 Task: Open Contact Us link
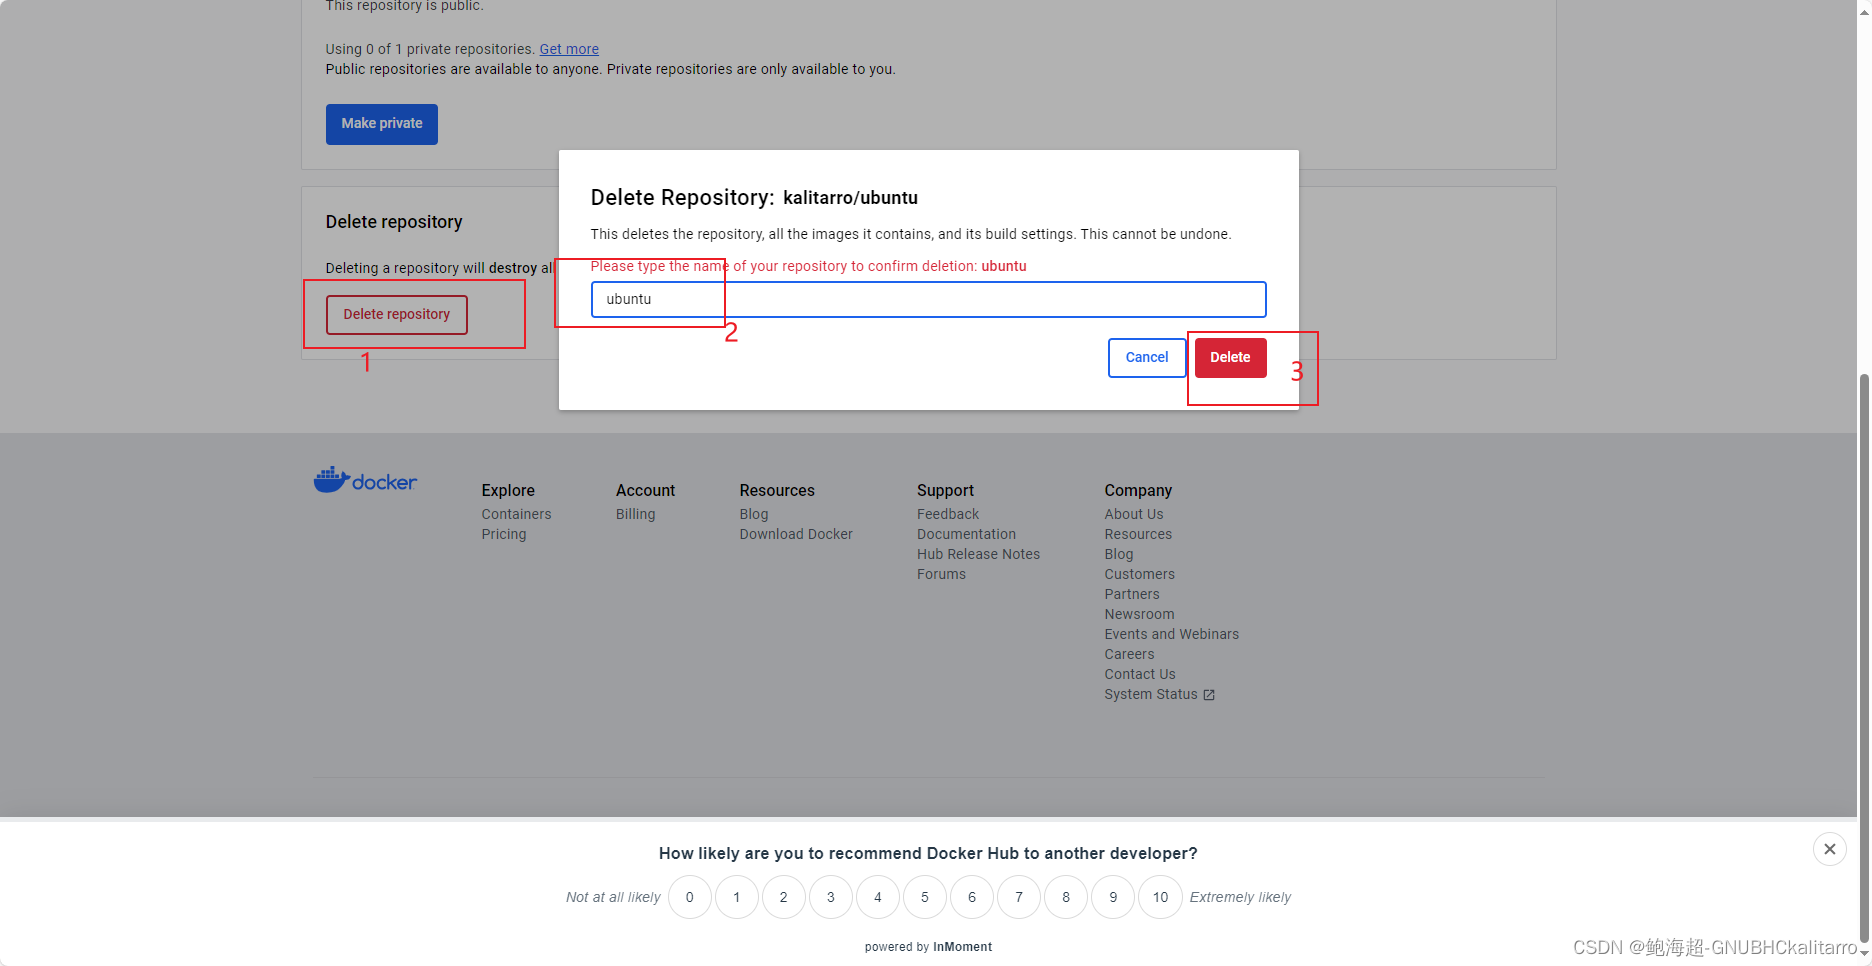1140,674
